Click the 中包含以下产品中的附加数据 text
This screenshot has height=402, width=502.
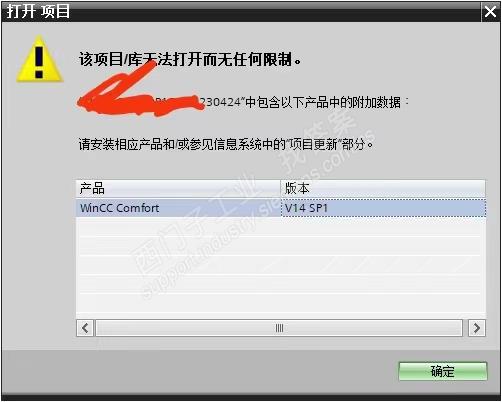click(x=322, y=102)
